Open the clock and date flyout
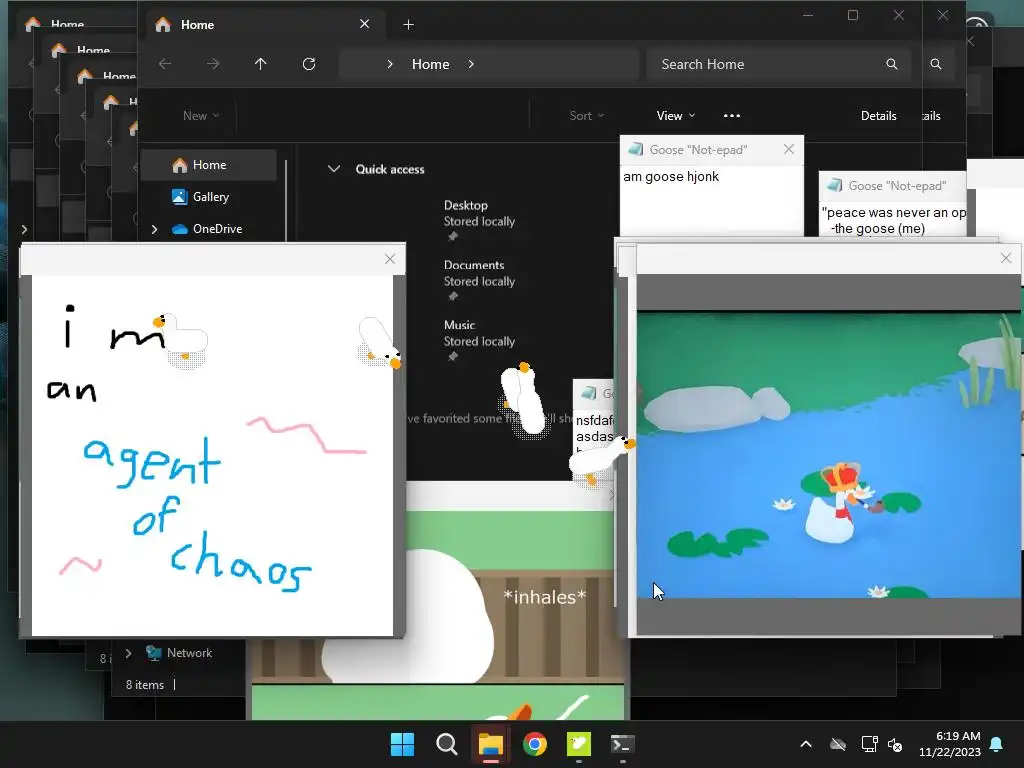1024x768 pixels. 950,744
